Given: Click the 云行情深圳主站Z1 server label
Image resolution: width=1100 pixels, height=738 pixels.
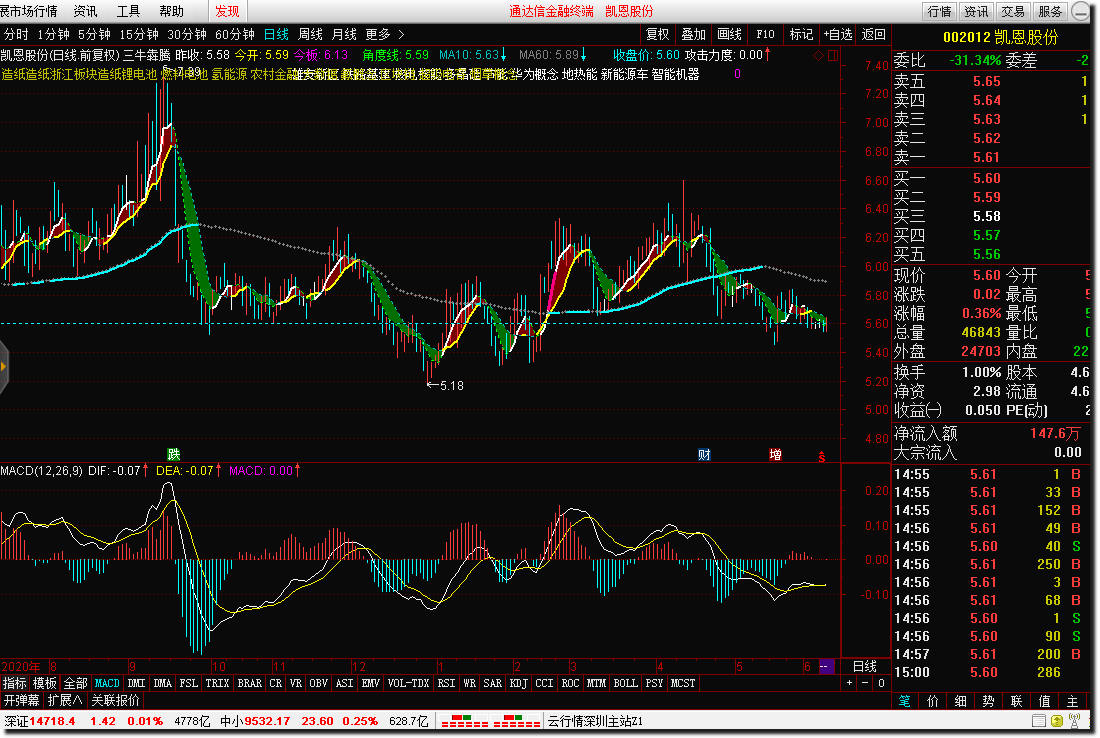Looking at the screenshot, I should coord(595,720).
